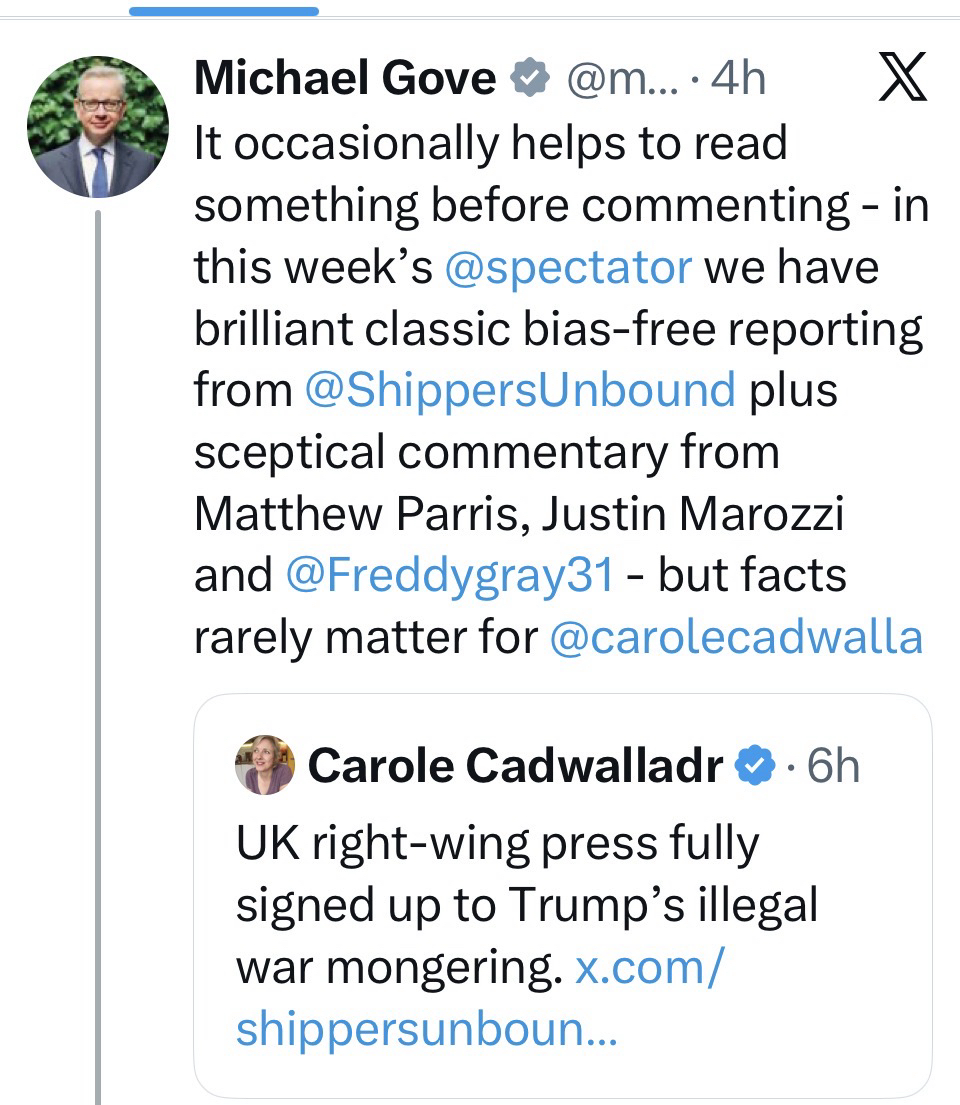The height and width of the screenshot is (1105, 960).
Task: Click the "Matthew Parris, Justin Marozzi" text
Action: tap(519, 513)
